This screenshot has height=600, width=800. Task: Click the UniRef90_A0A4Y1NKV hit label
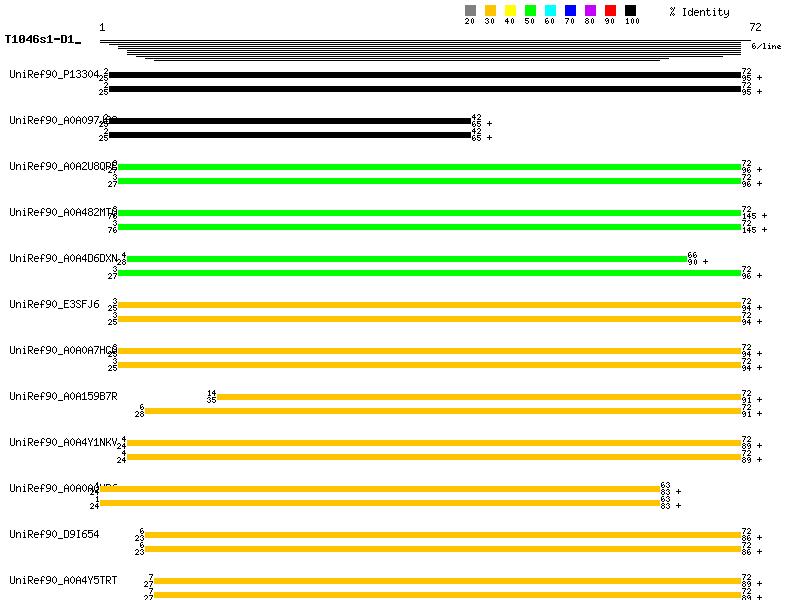(63, 442)
